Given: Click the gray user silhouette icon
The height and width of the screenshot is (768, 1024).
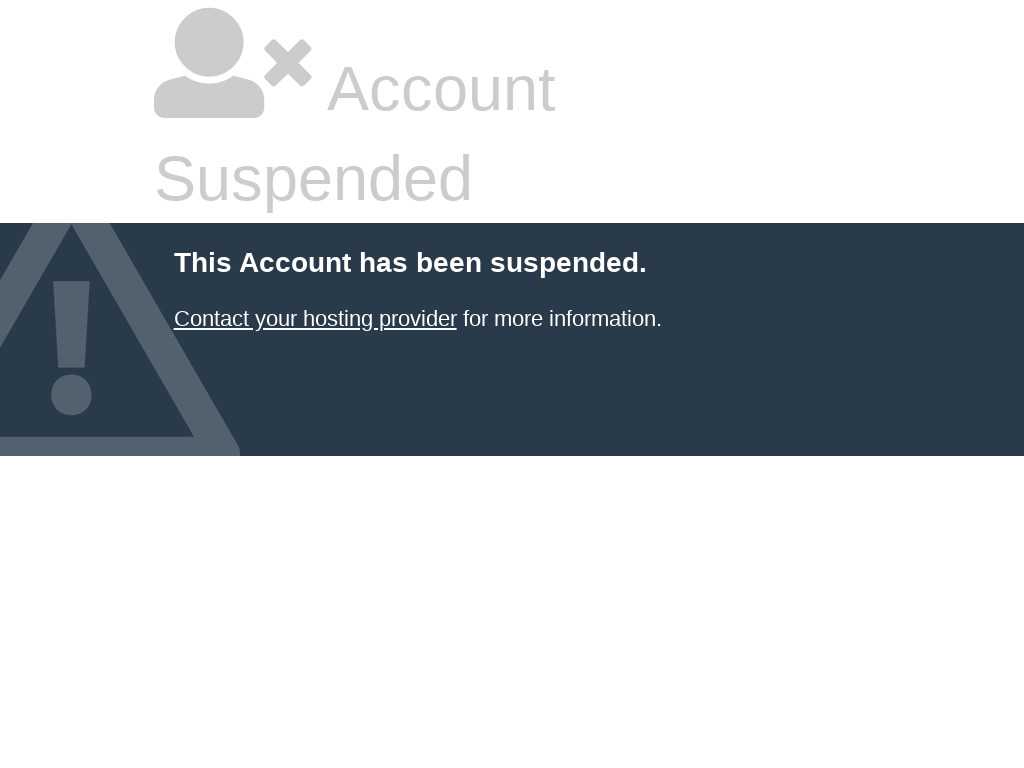Looking at the screenshot, I should click(x=209, y=63).
